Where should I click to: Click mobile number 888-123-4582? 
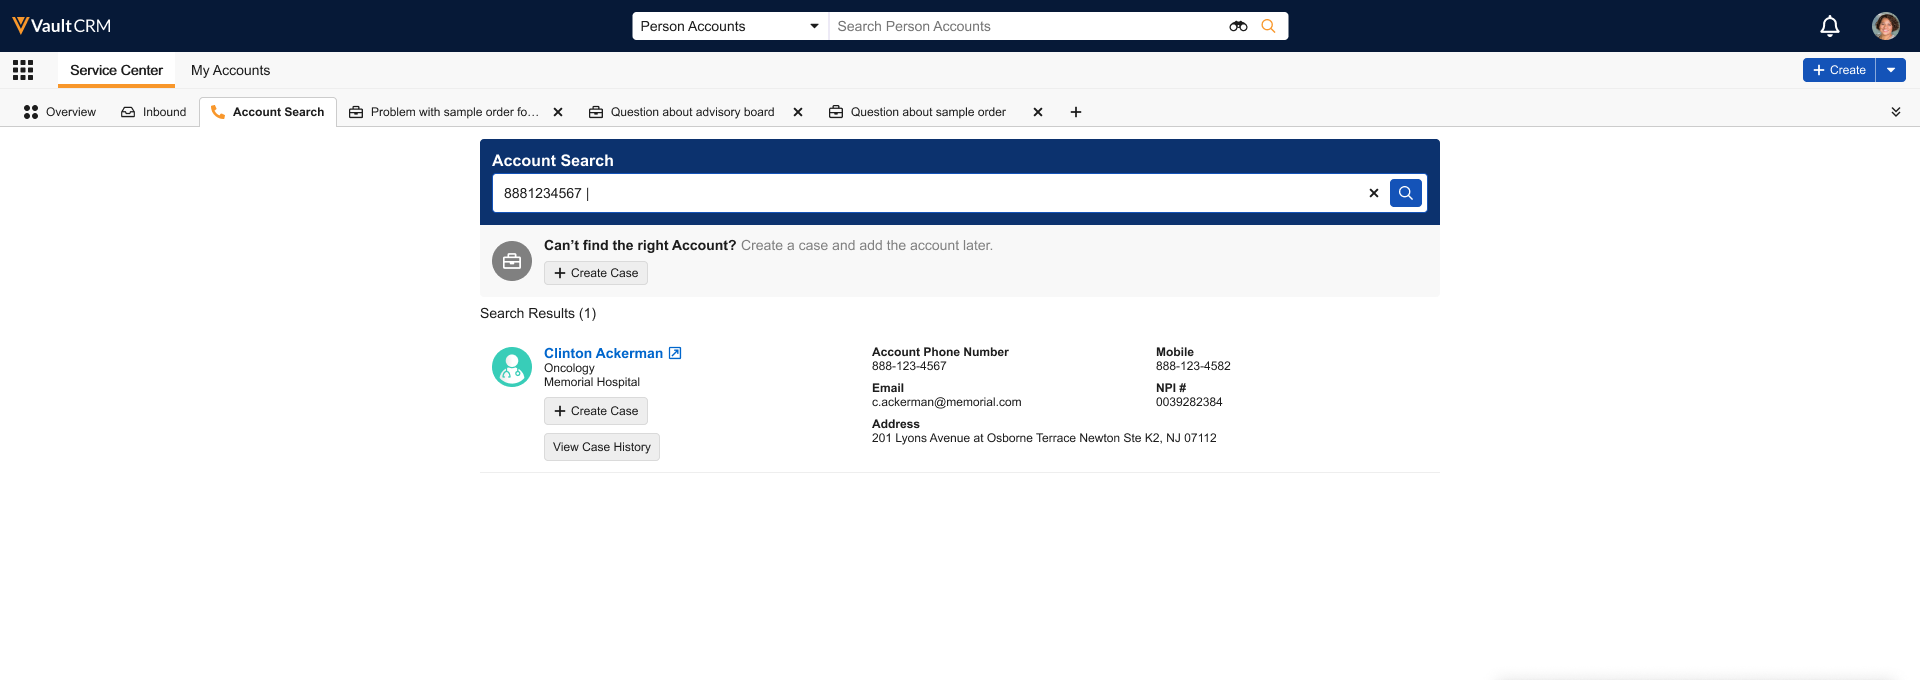[x=1193, y=366]
